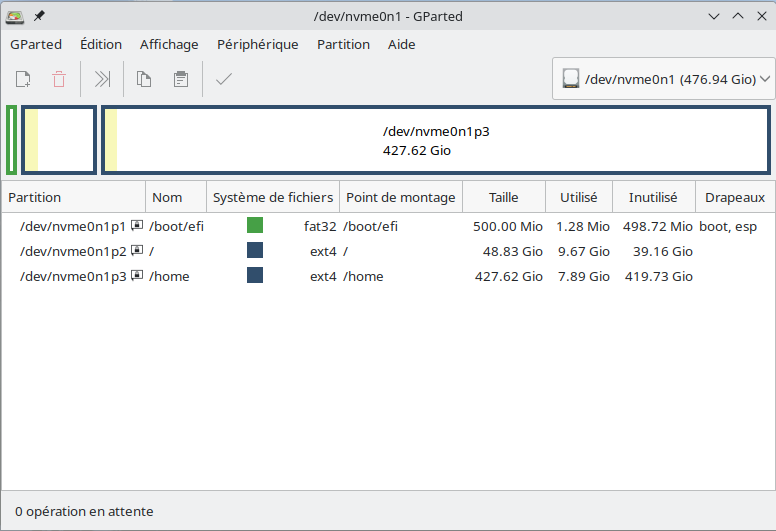Click the Apply all operations checkmark icon
Viewport: 776px width, 531px height.
point(224,79)
